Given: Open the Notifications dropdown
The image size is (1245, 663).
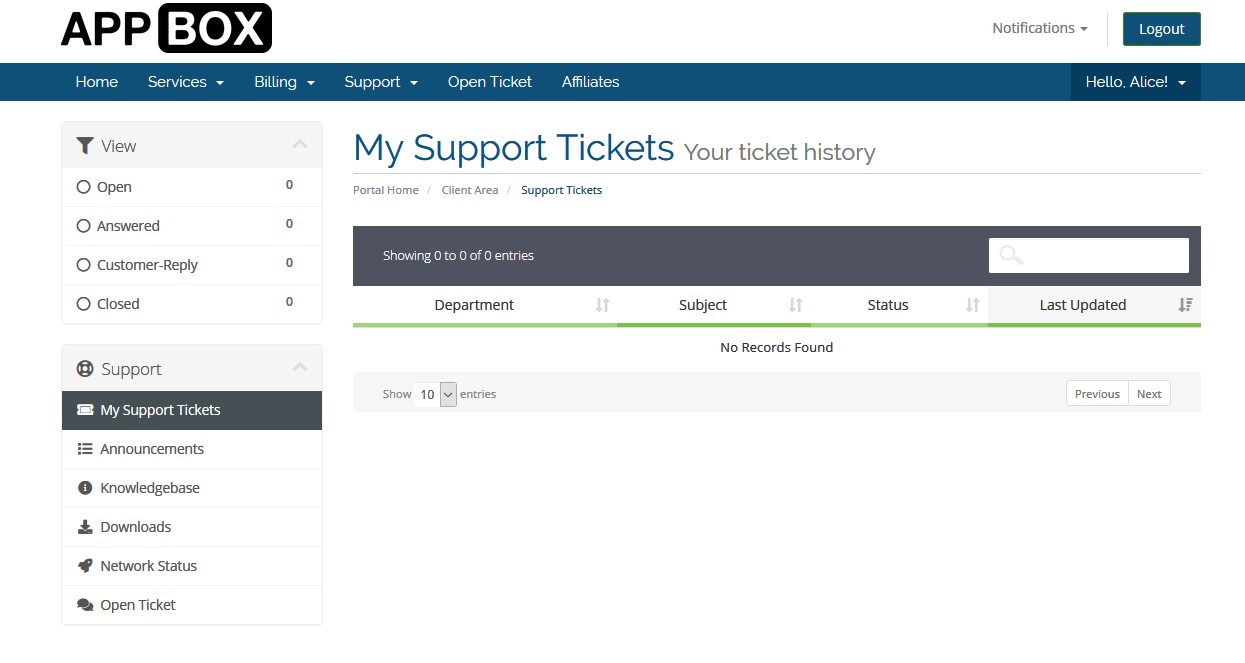Looking at the screenshot, I should tap(1039, 28).
